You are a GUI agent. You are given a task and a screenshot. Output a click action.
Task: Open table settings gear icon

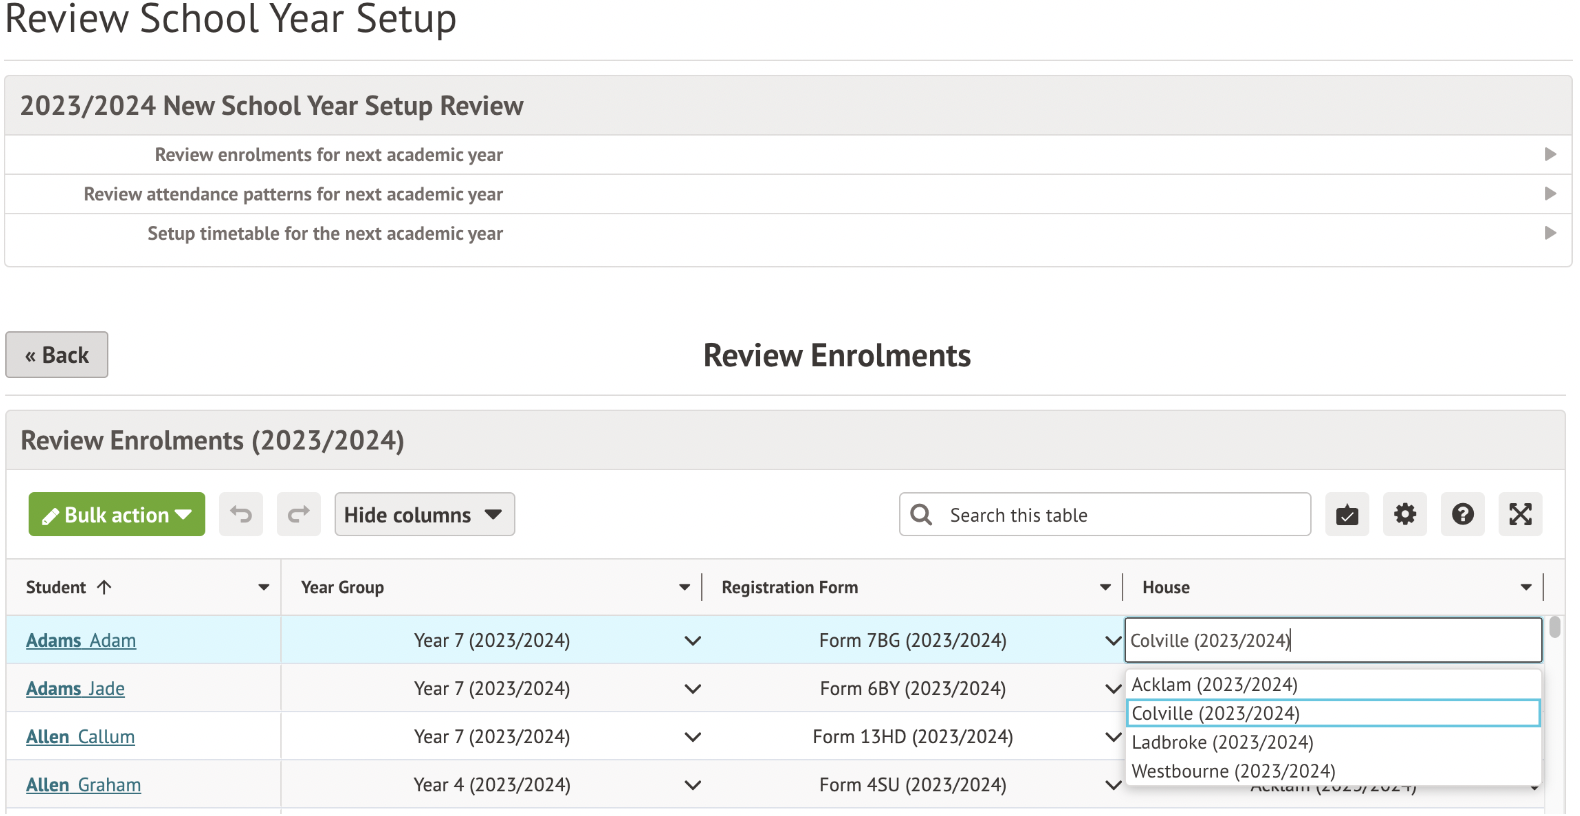pyautogui.click(x=1405, y=514)
